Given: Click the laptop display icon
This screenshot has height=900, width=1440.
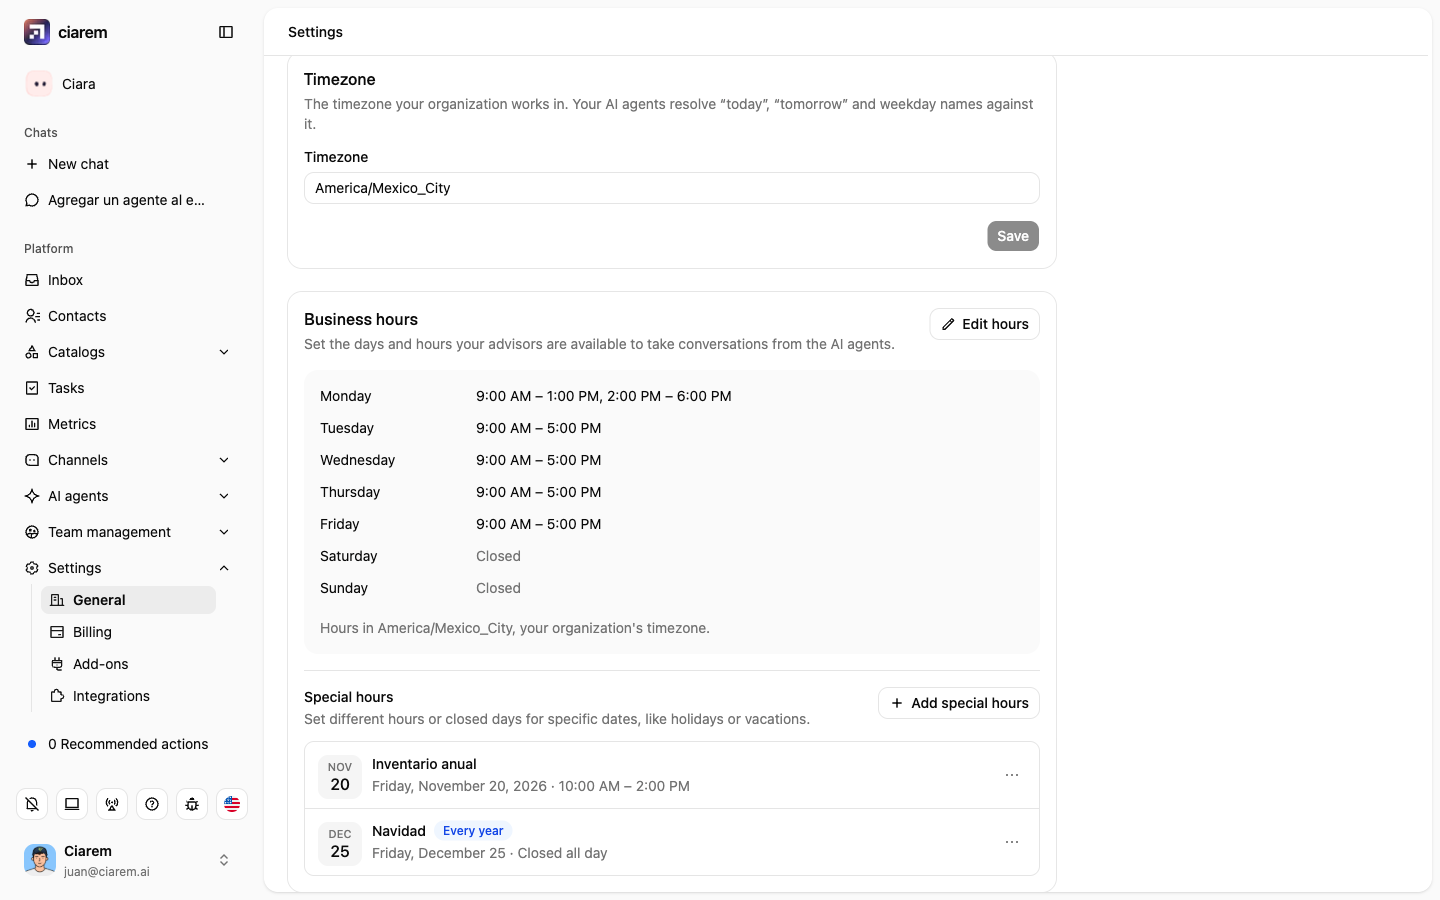Looking at the screenshot, I should [x=72, y=804].
